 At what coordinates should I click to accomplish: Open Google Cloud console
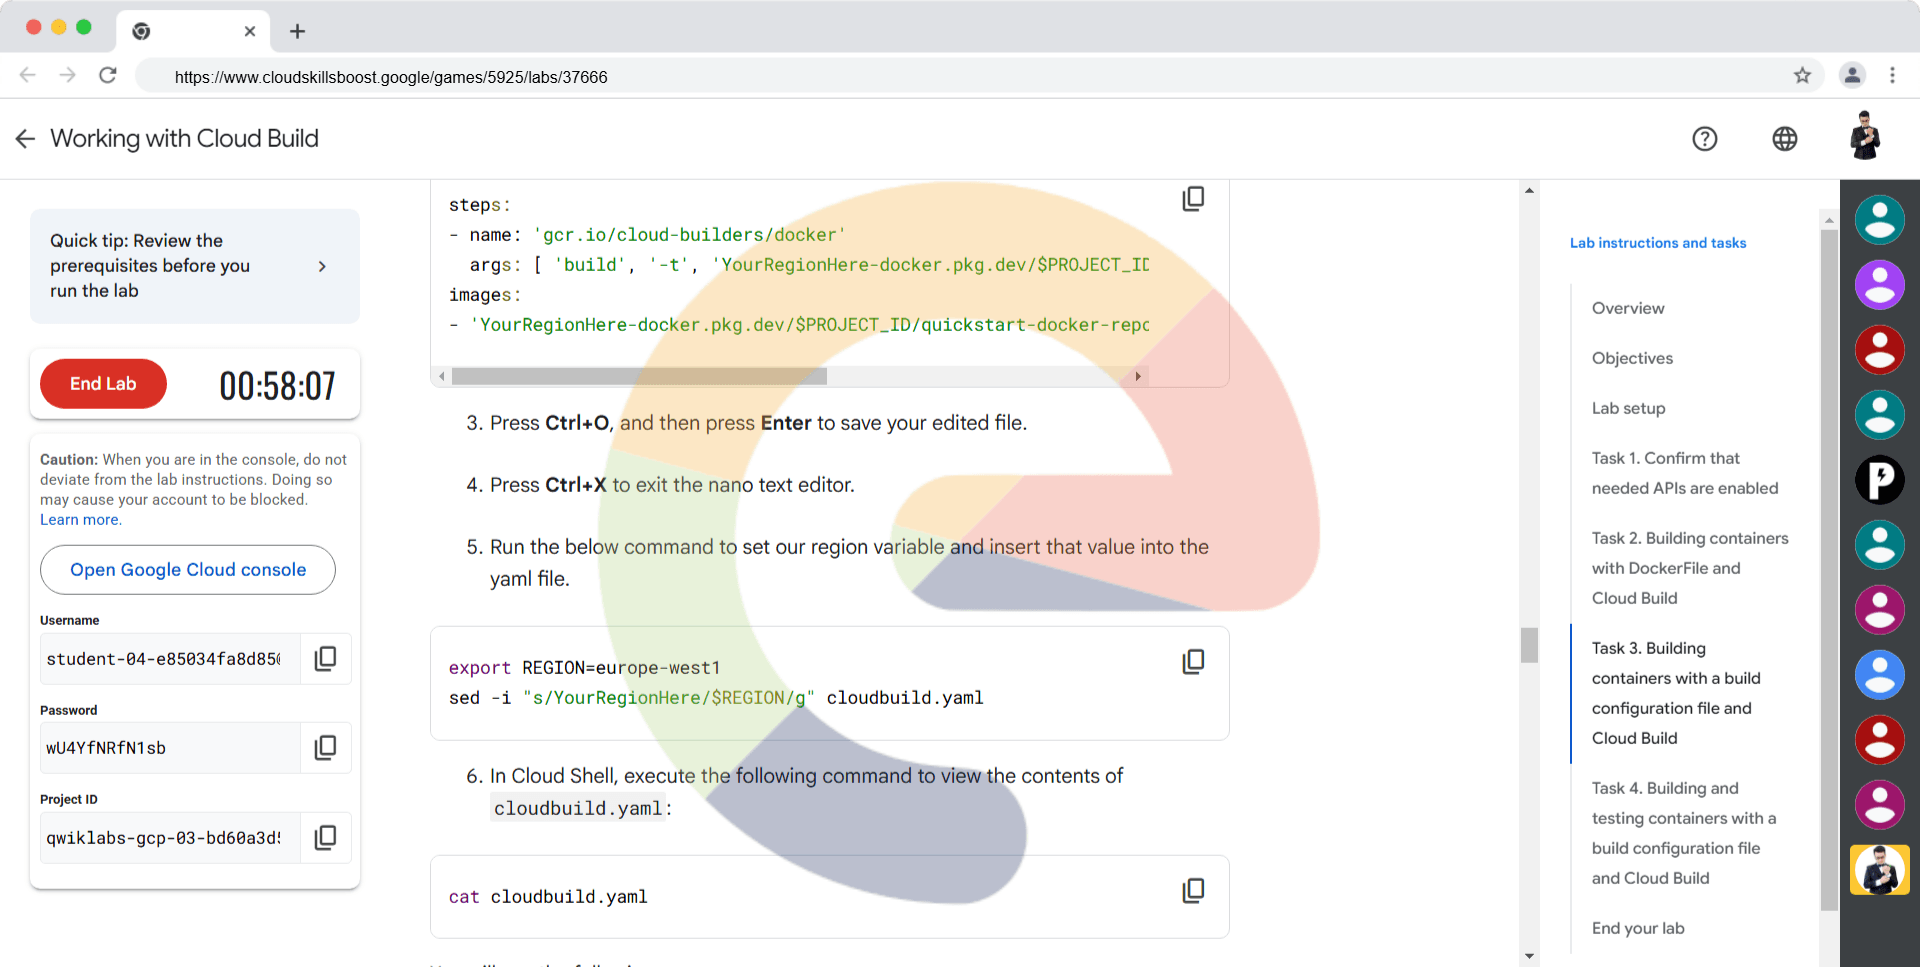click(x=188, y=570)
